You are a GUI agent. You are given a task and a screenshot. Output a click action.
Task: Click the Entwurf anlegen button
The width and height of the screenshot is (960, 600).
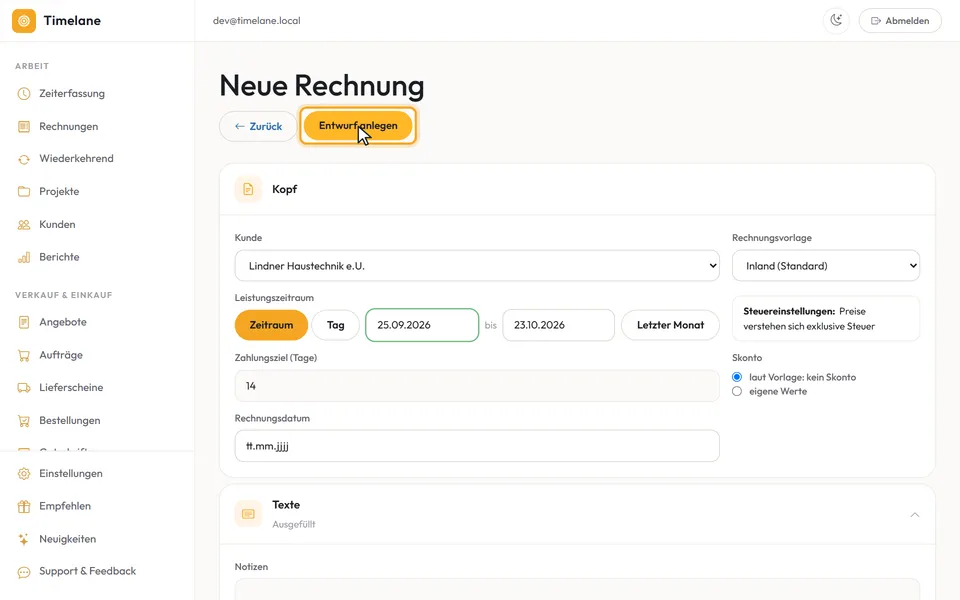[x=358, y=126]
